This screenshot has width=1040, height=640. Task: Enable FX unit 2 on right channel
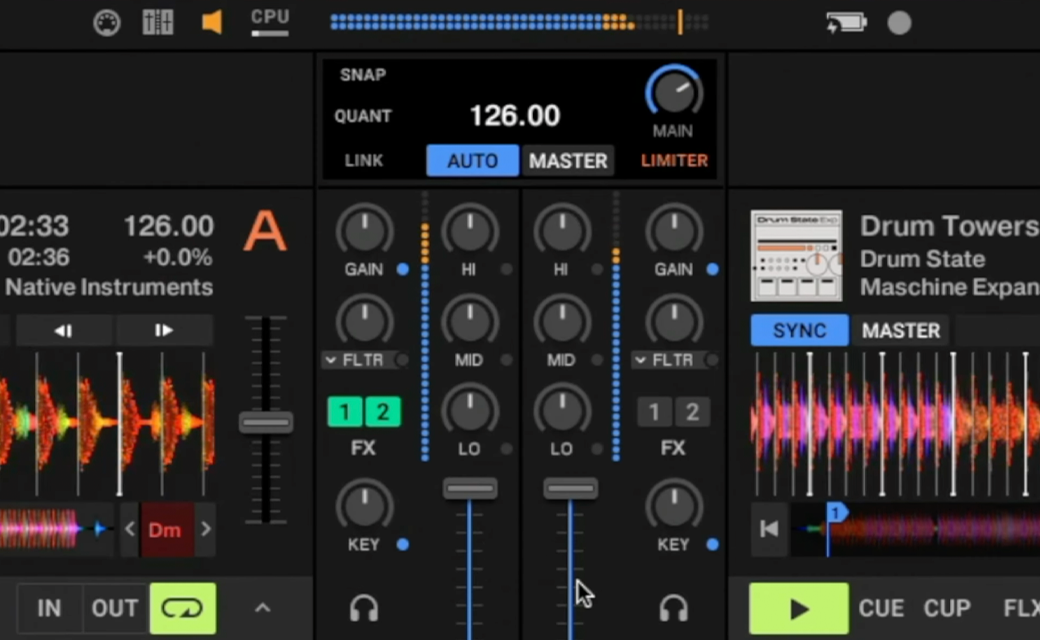(692, 413)
